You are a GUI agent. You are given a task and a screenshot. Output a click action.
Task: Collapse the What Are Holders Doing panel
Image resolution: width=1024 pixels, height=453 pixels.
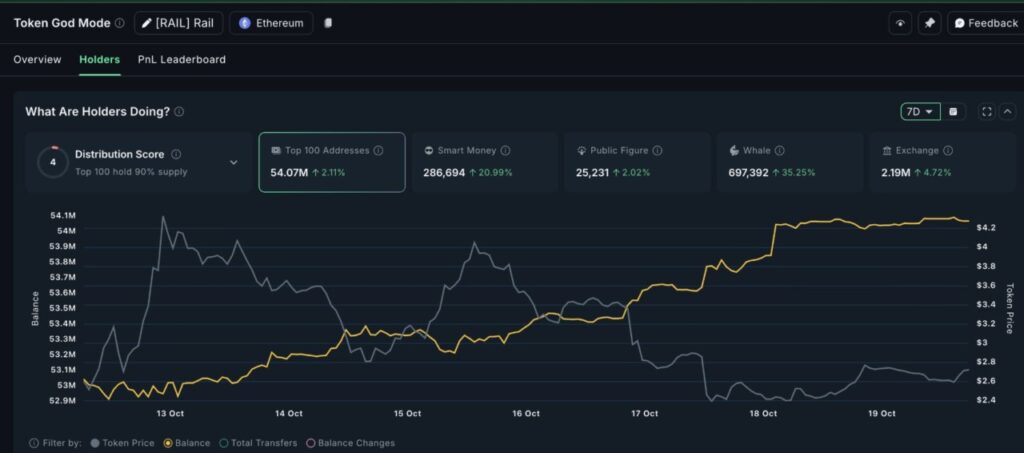(x=1007, y=112)
